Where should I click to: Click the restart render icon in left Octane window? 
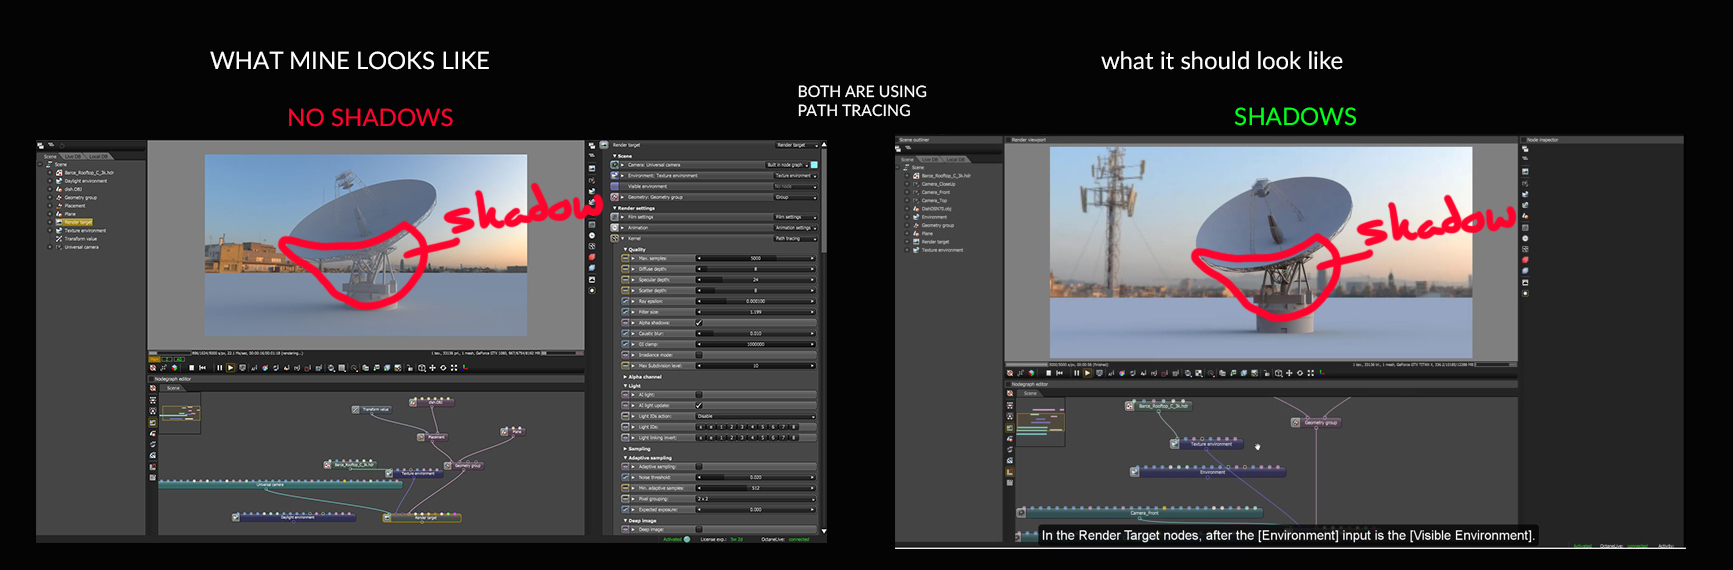pos(202,368)
